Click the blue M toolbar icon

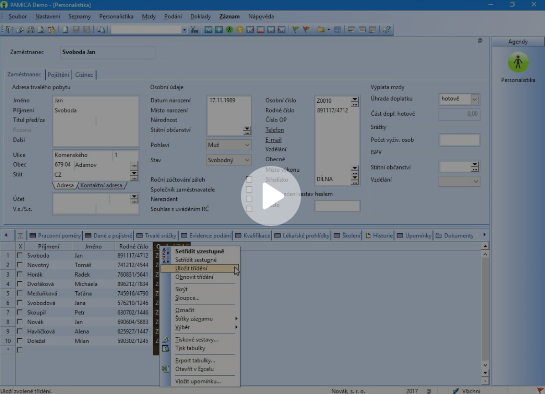tap(208, 30)
